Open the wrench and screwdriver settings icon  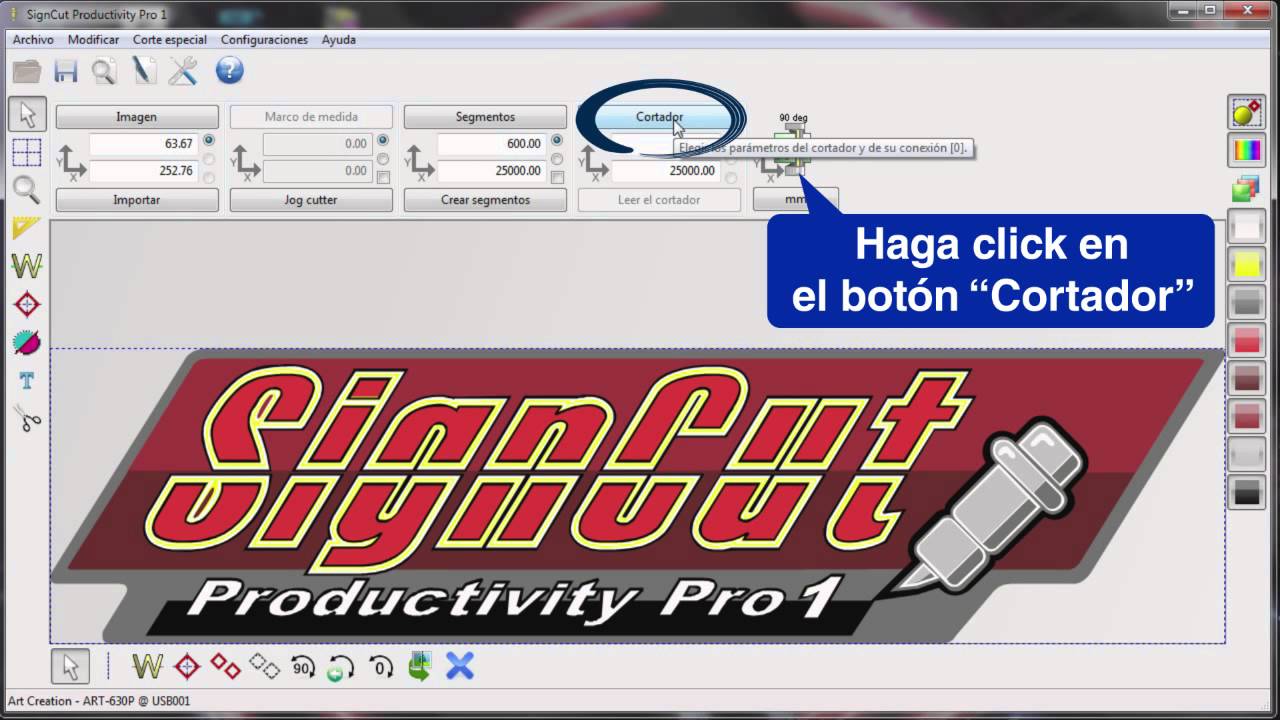click(183, 71)
